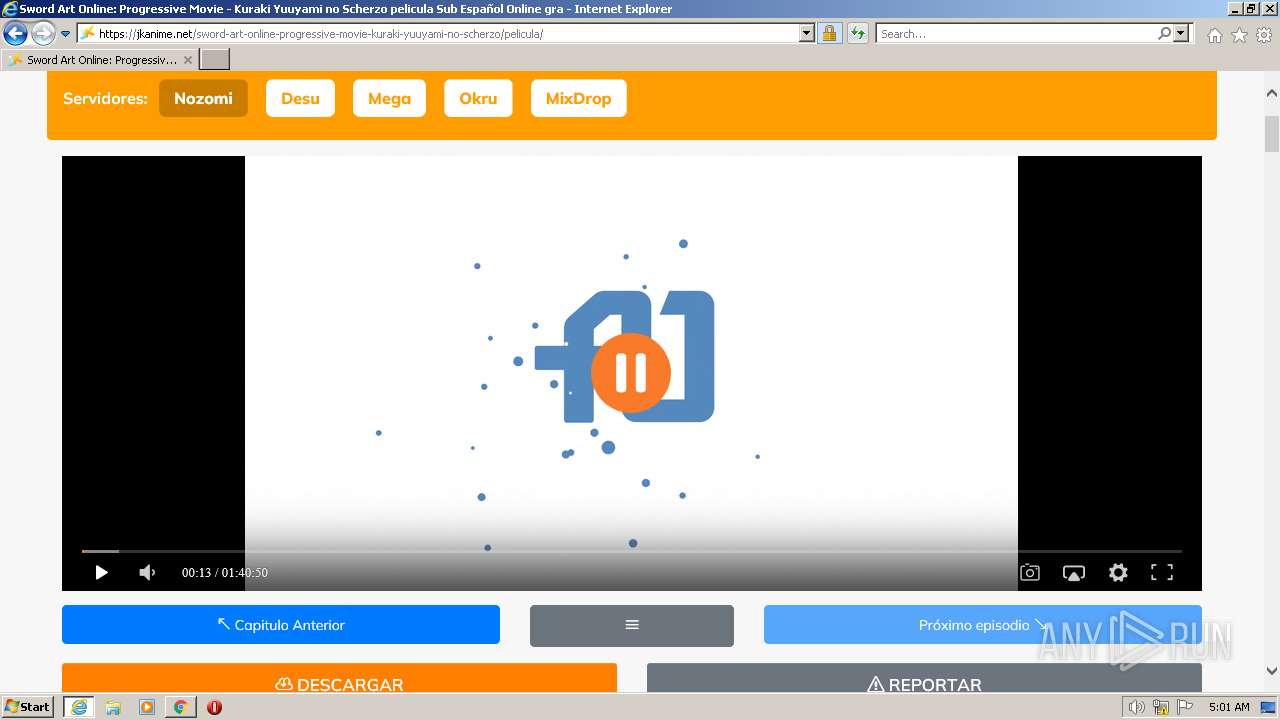Select the Sword Art Online browser tab
Image resolution: width=1280 pixels, height=720 pixels.
[x=100, y=60]
